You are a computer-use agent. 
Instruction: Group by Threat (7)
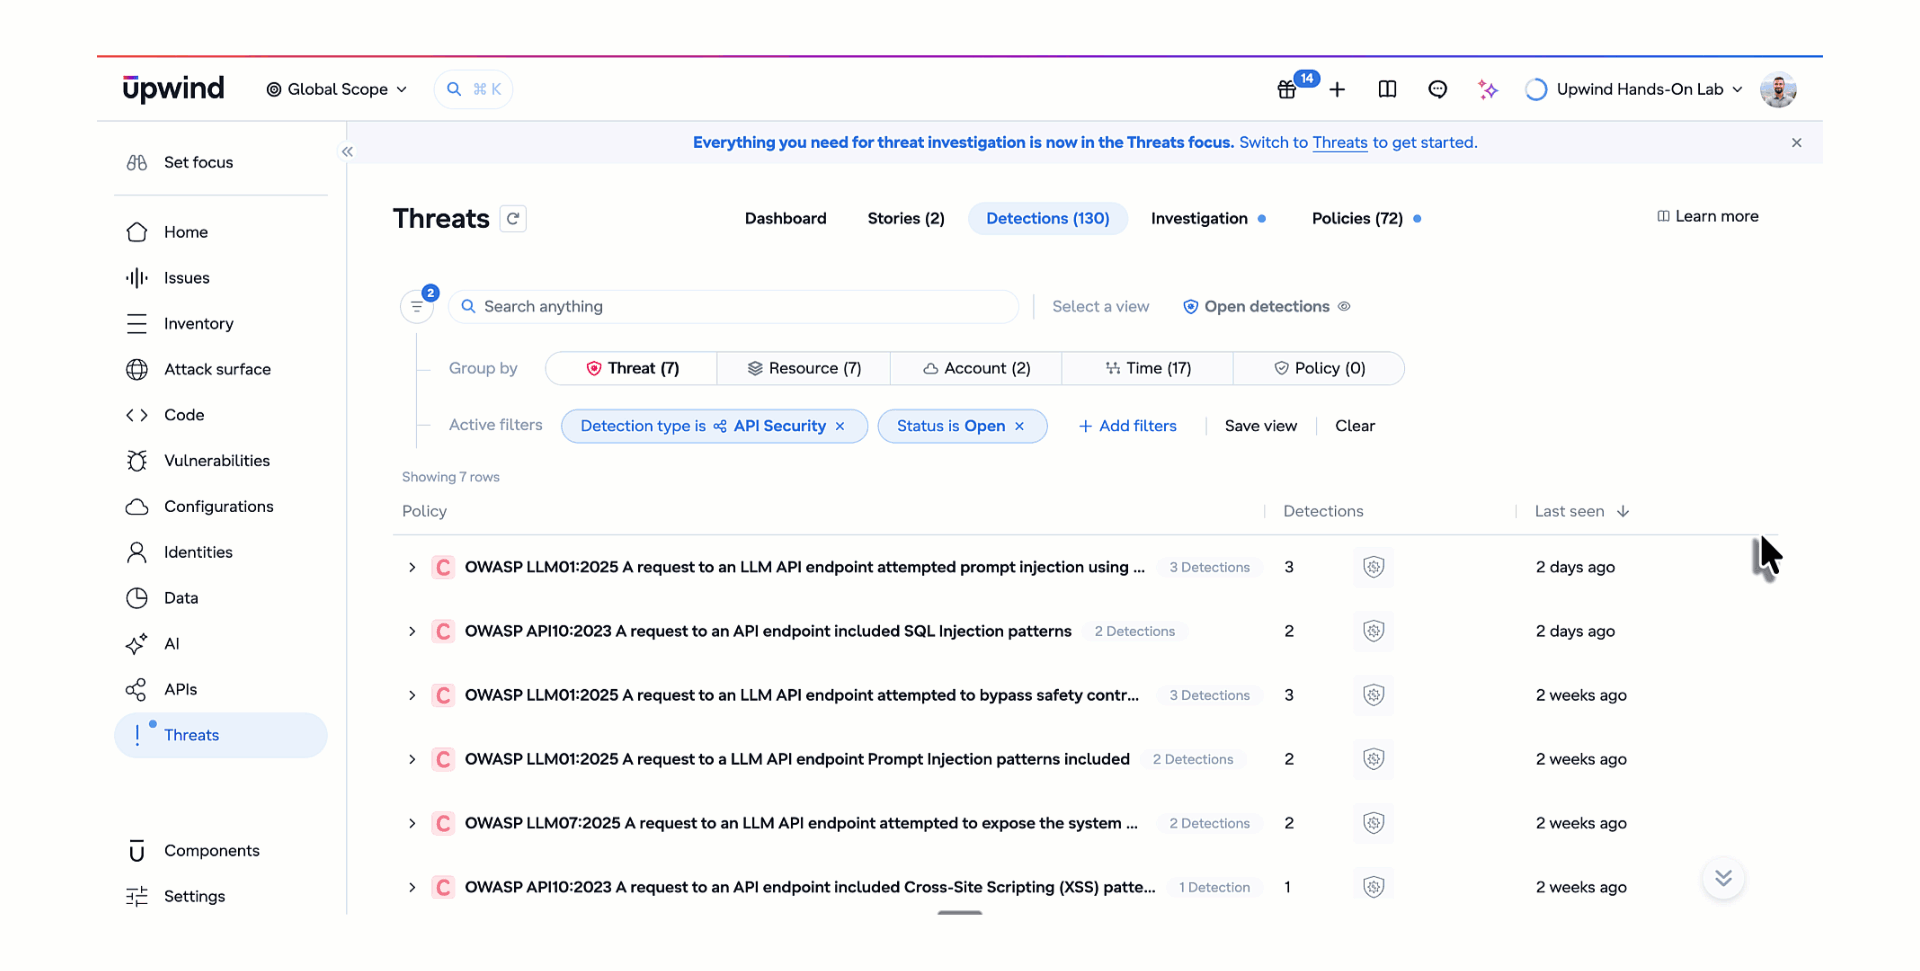click(632, 368)
